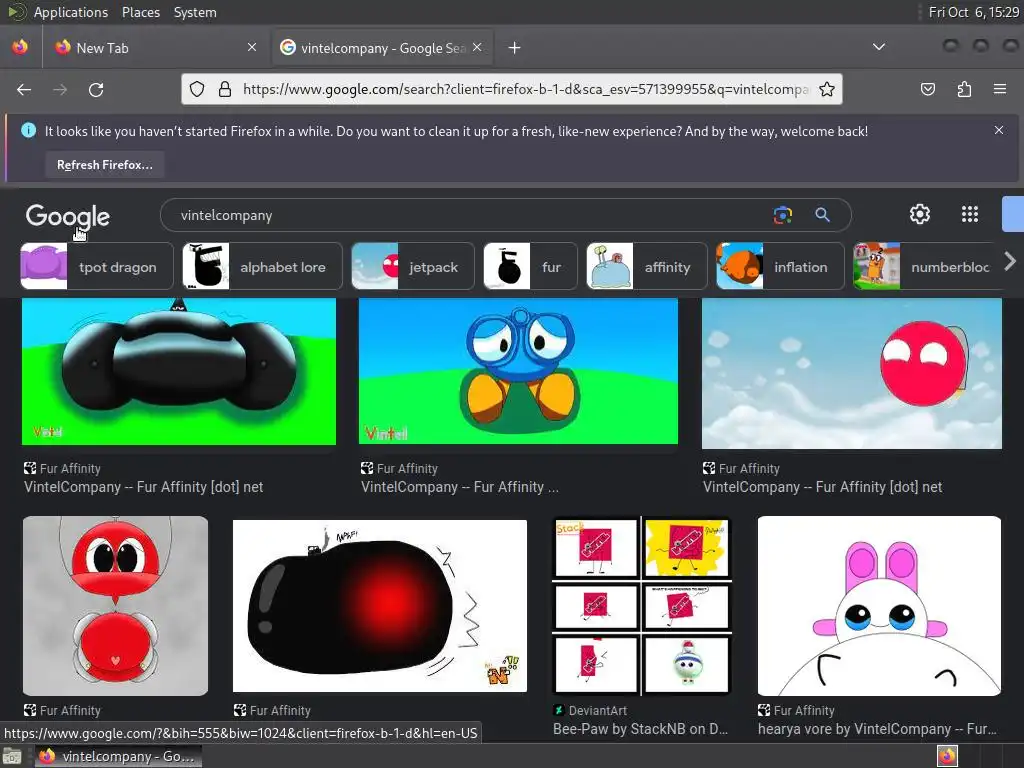
Task: Filter results by alphabet lore chip
Action: [x=262, y=266]
